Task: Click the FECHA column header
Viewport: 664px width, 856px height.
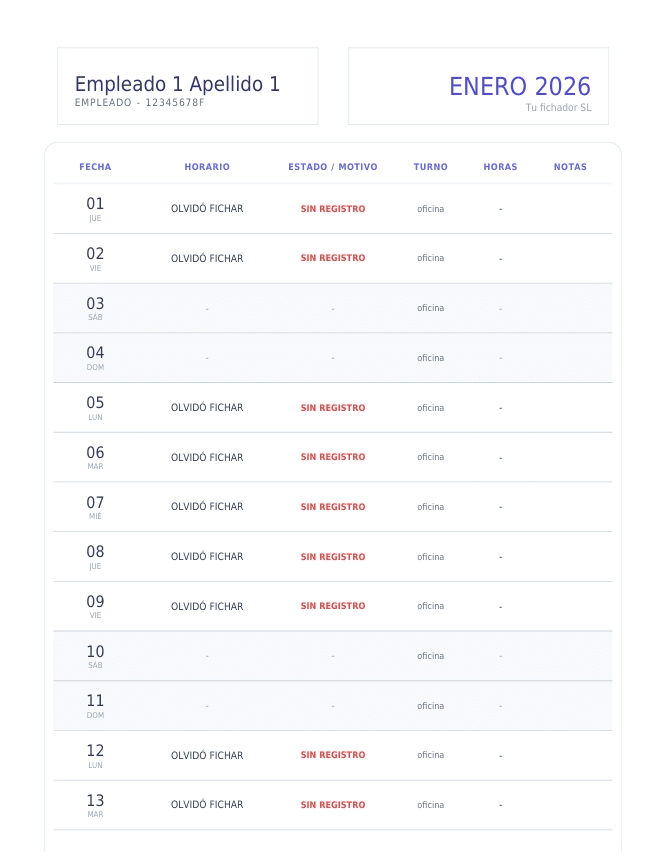Action: [x=95, y=167]
